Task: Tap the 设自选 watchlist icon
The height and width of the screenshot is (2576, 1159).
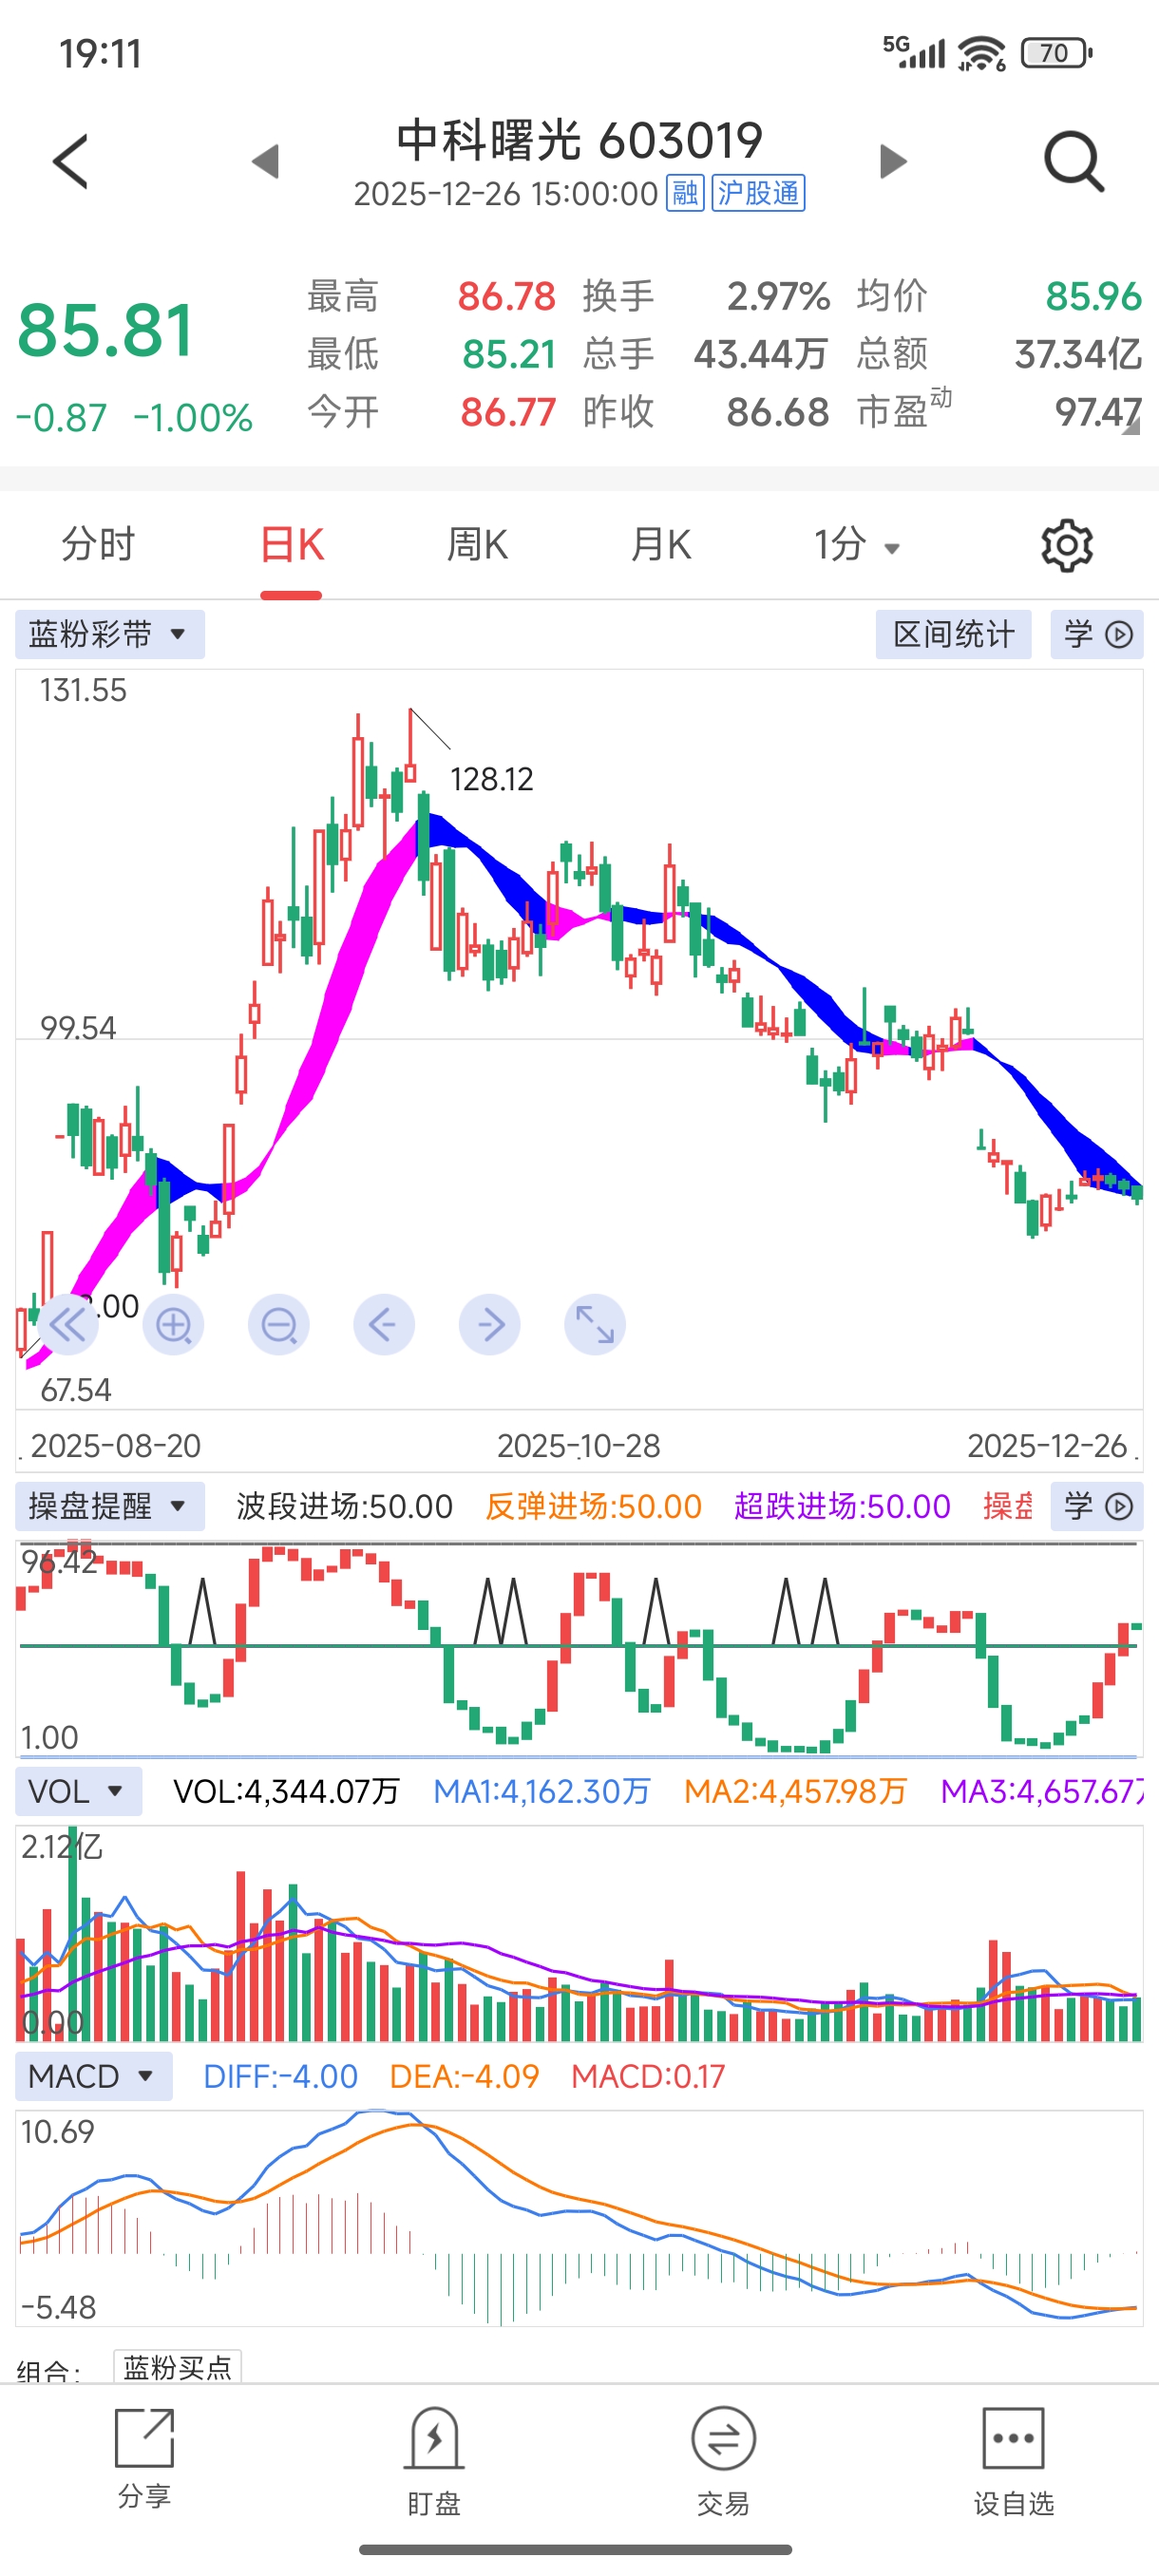Action: click(1013, 2460)
